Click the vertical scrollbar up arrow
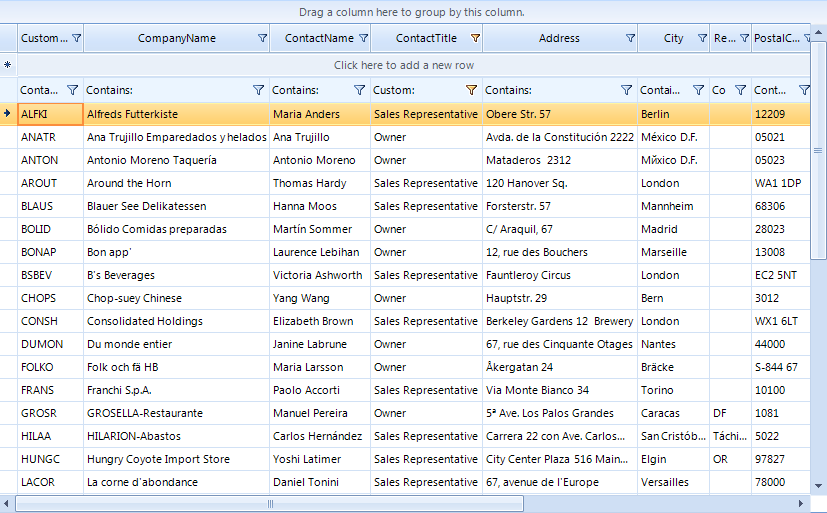The width and height of the screenshot is (827, 513). 818,32
